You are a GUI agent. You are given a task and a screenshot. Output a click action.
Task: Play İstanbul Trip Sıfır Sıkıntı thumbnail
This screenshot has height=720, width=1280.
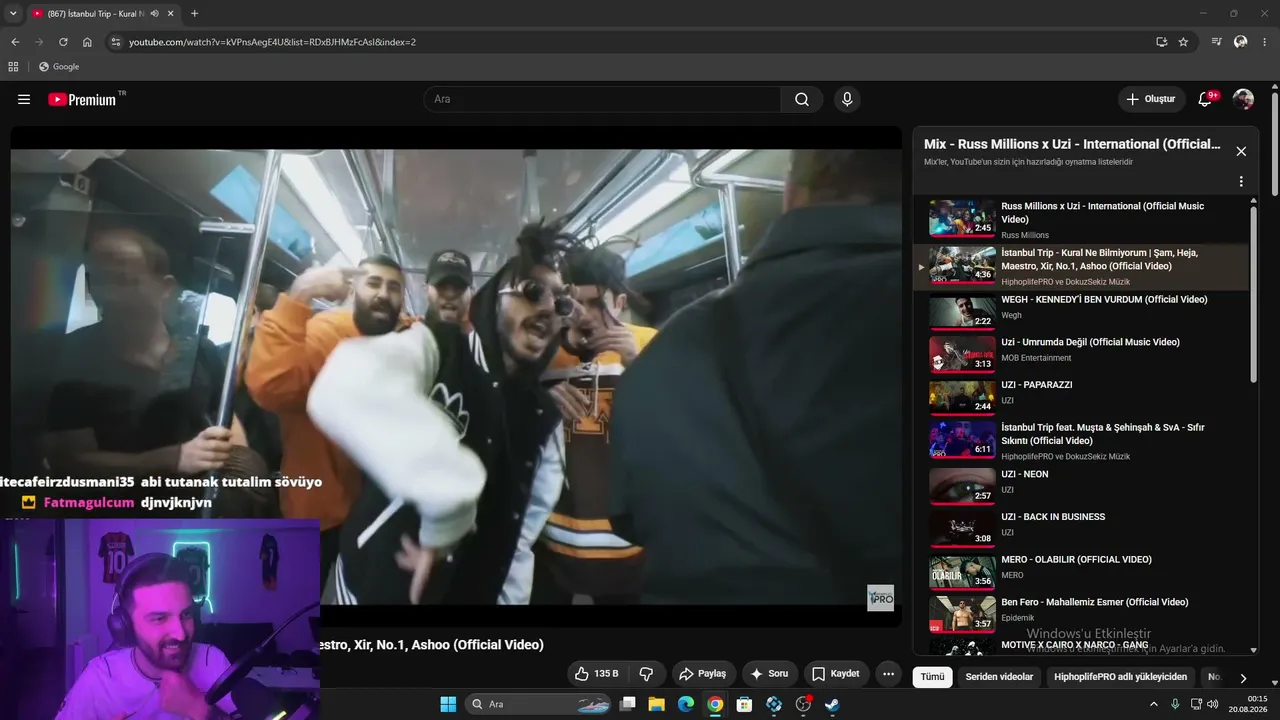962,440
